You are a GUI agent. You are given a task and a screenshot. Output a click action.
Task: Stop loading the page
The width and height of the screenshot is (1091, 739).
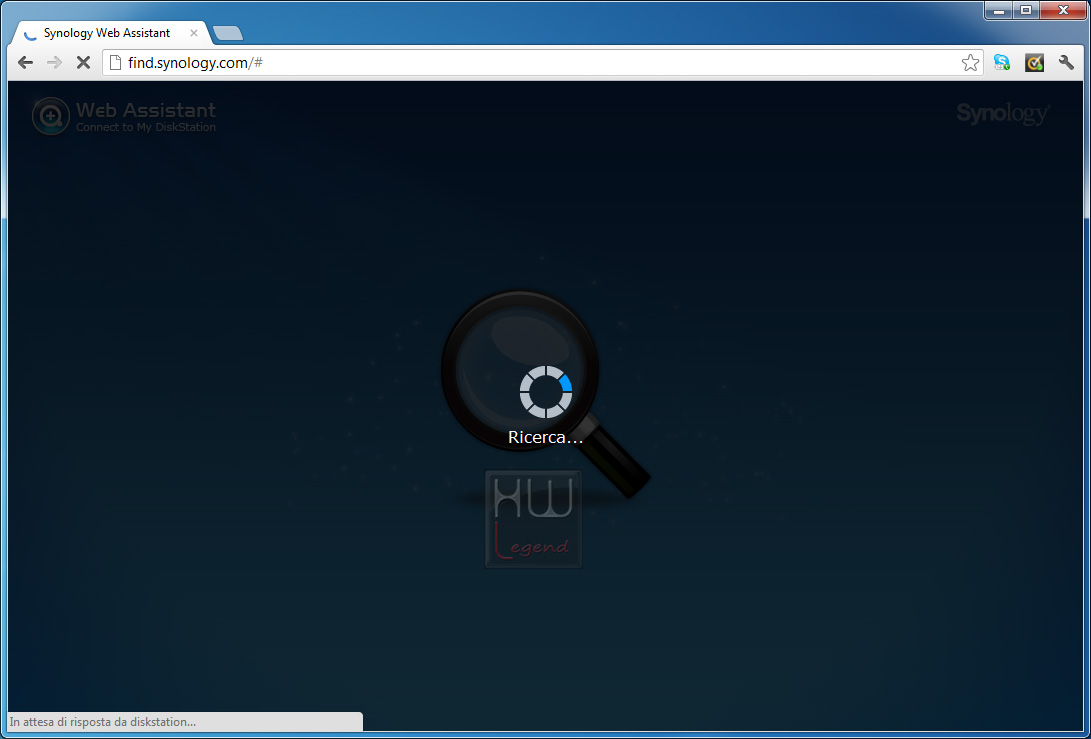point(83,63)
